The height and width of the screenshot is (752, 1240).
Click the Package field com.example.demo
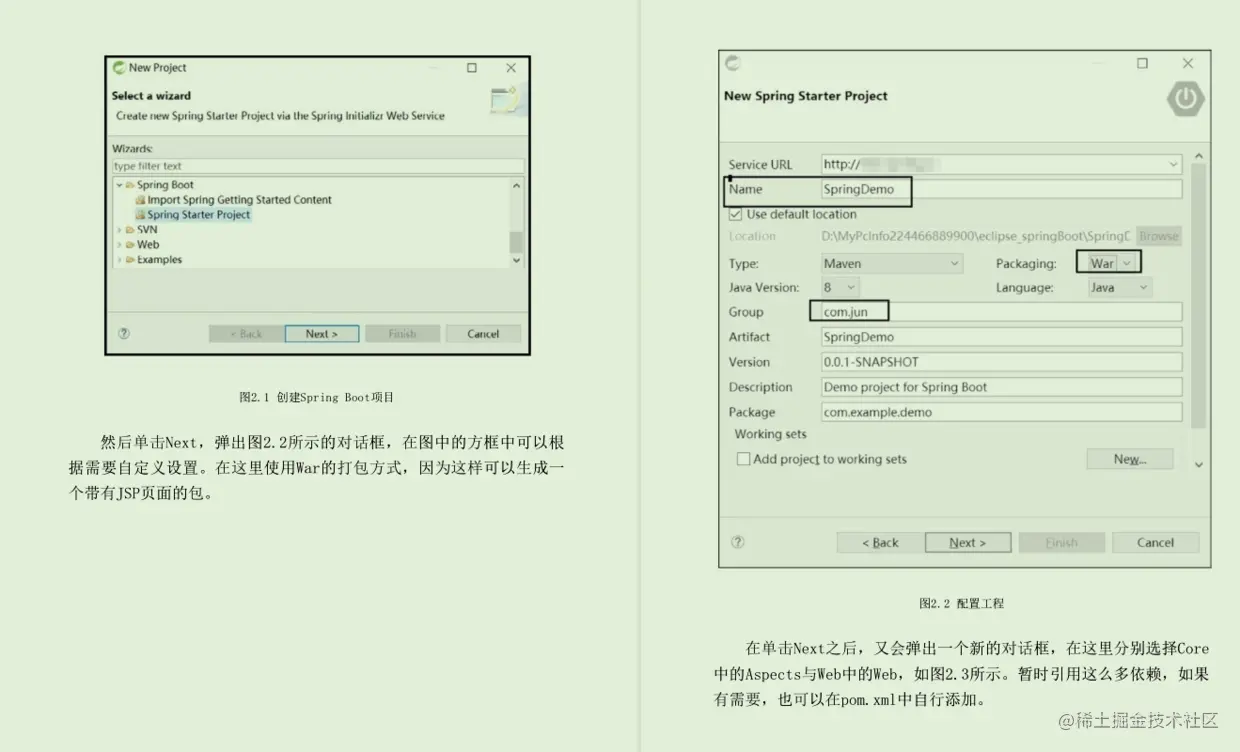tap(1001, 412)
